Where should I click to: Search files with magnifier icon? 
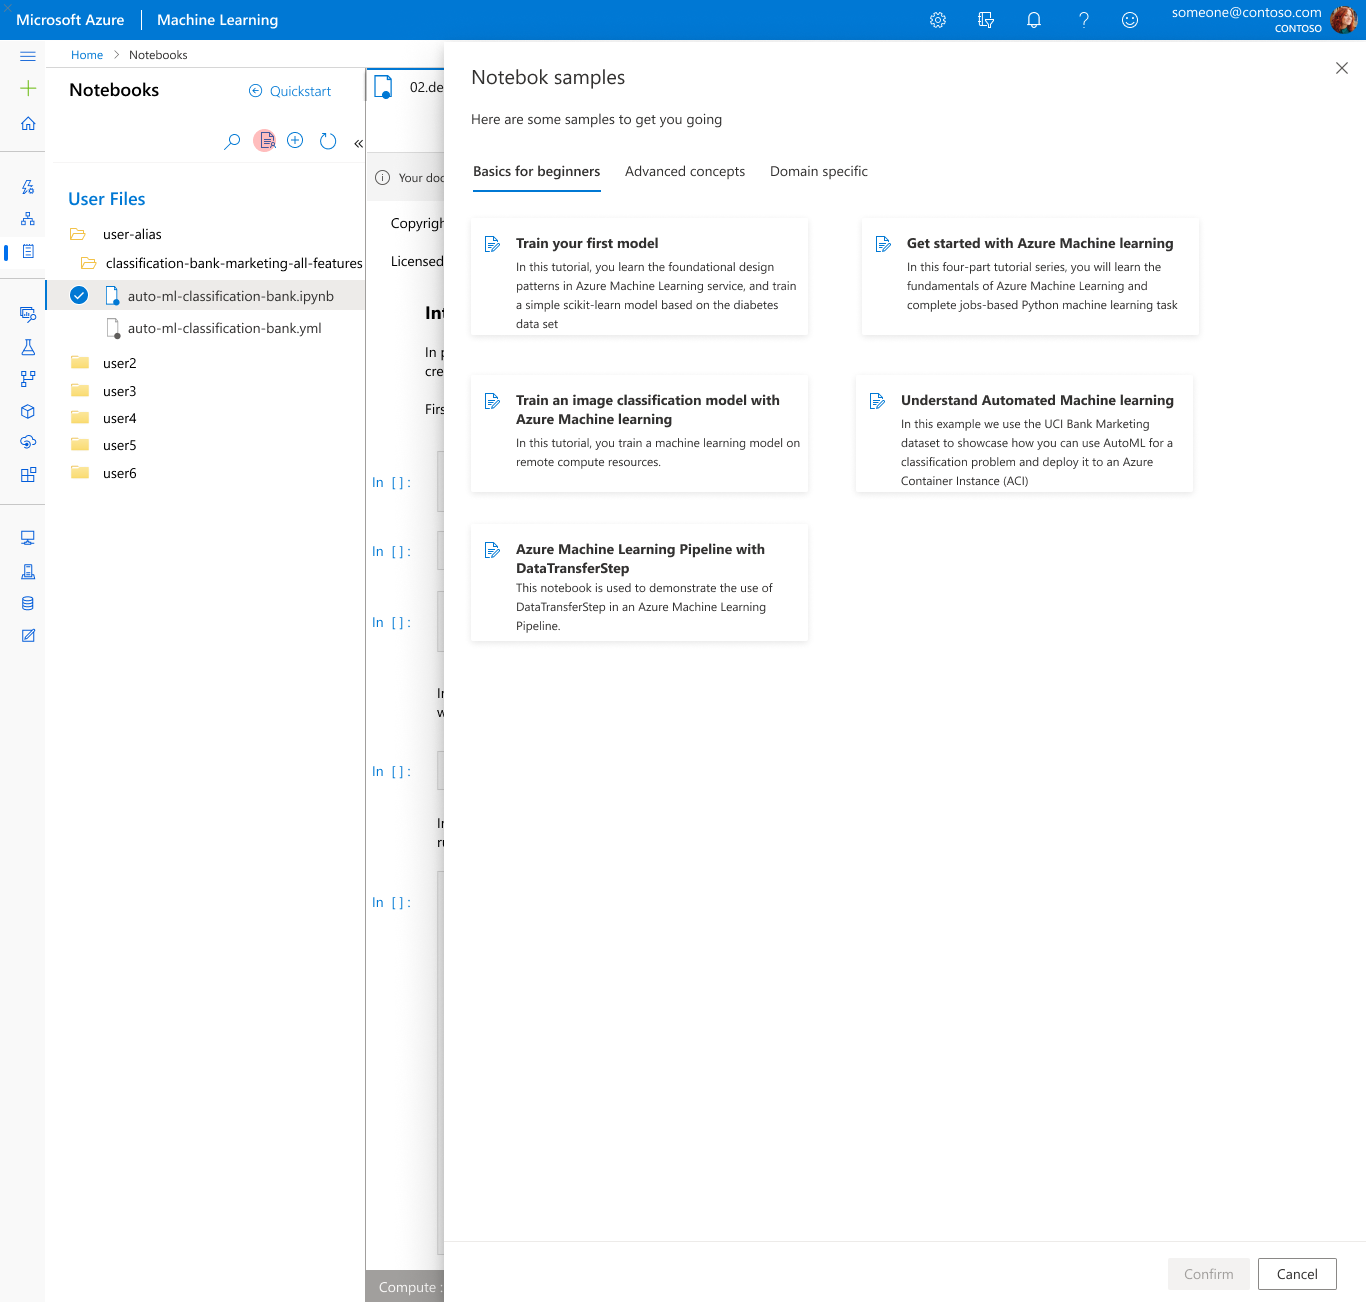tap(232, 141)
